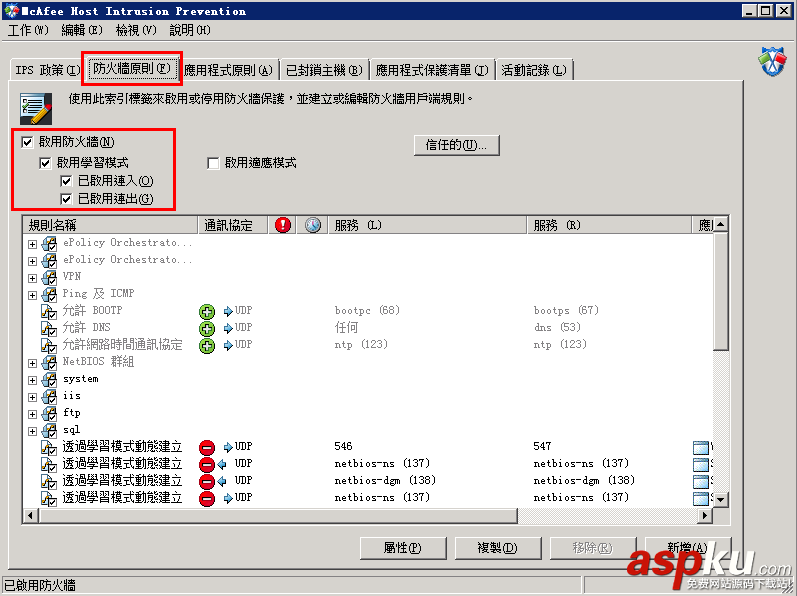The image size is (797, 596).
Task: Click the rule group icon for NetBIOS 群組
Action: point(49,362)
